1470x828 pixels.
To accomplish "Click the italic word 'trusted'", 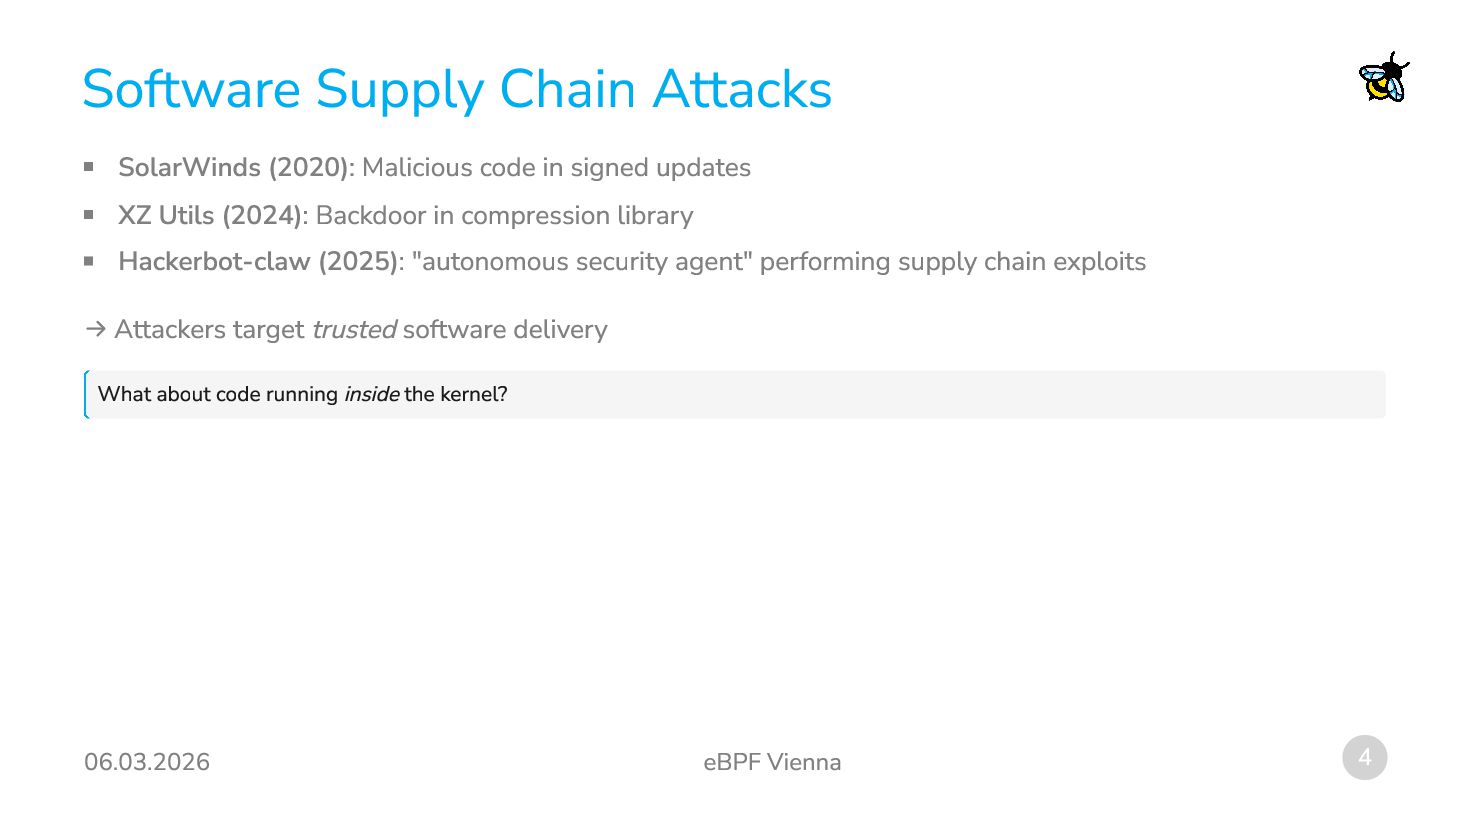I will click(x=354, y=330).
